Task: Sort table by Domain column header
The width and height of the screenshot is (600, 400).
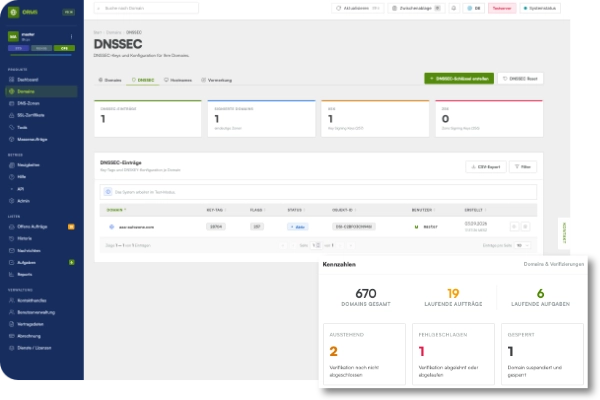Action: (x=116, y=210)
